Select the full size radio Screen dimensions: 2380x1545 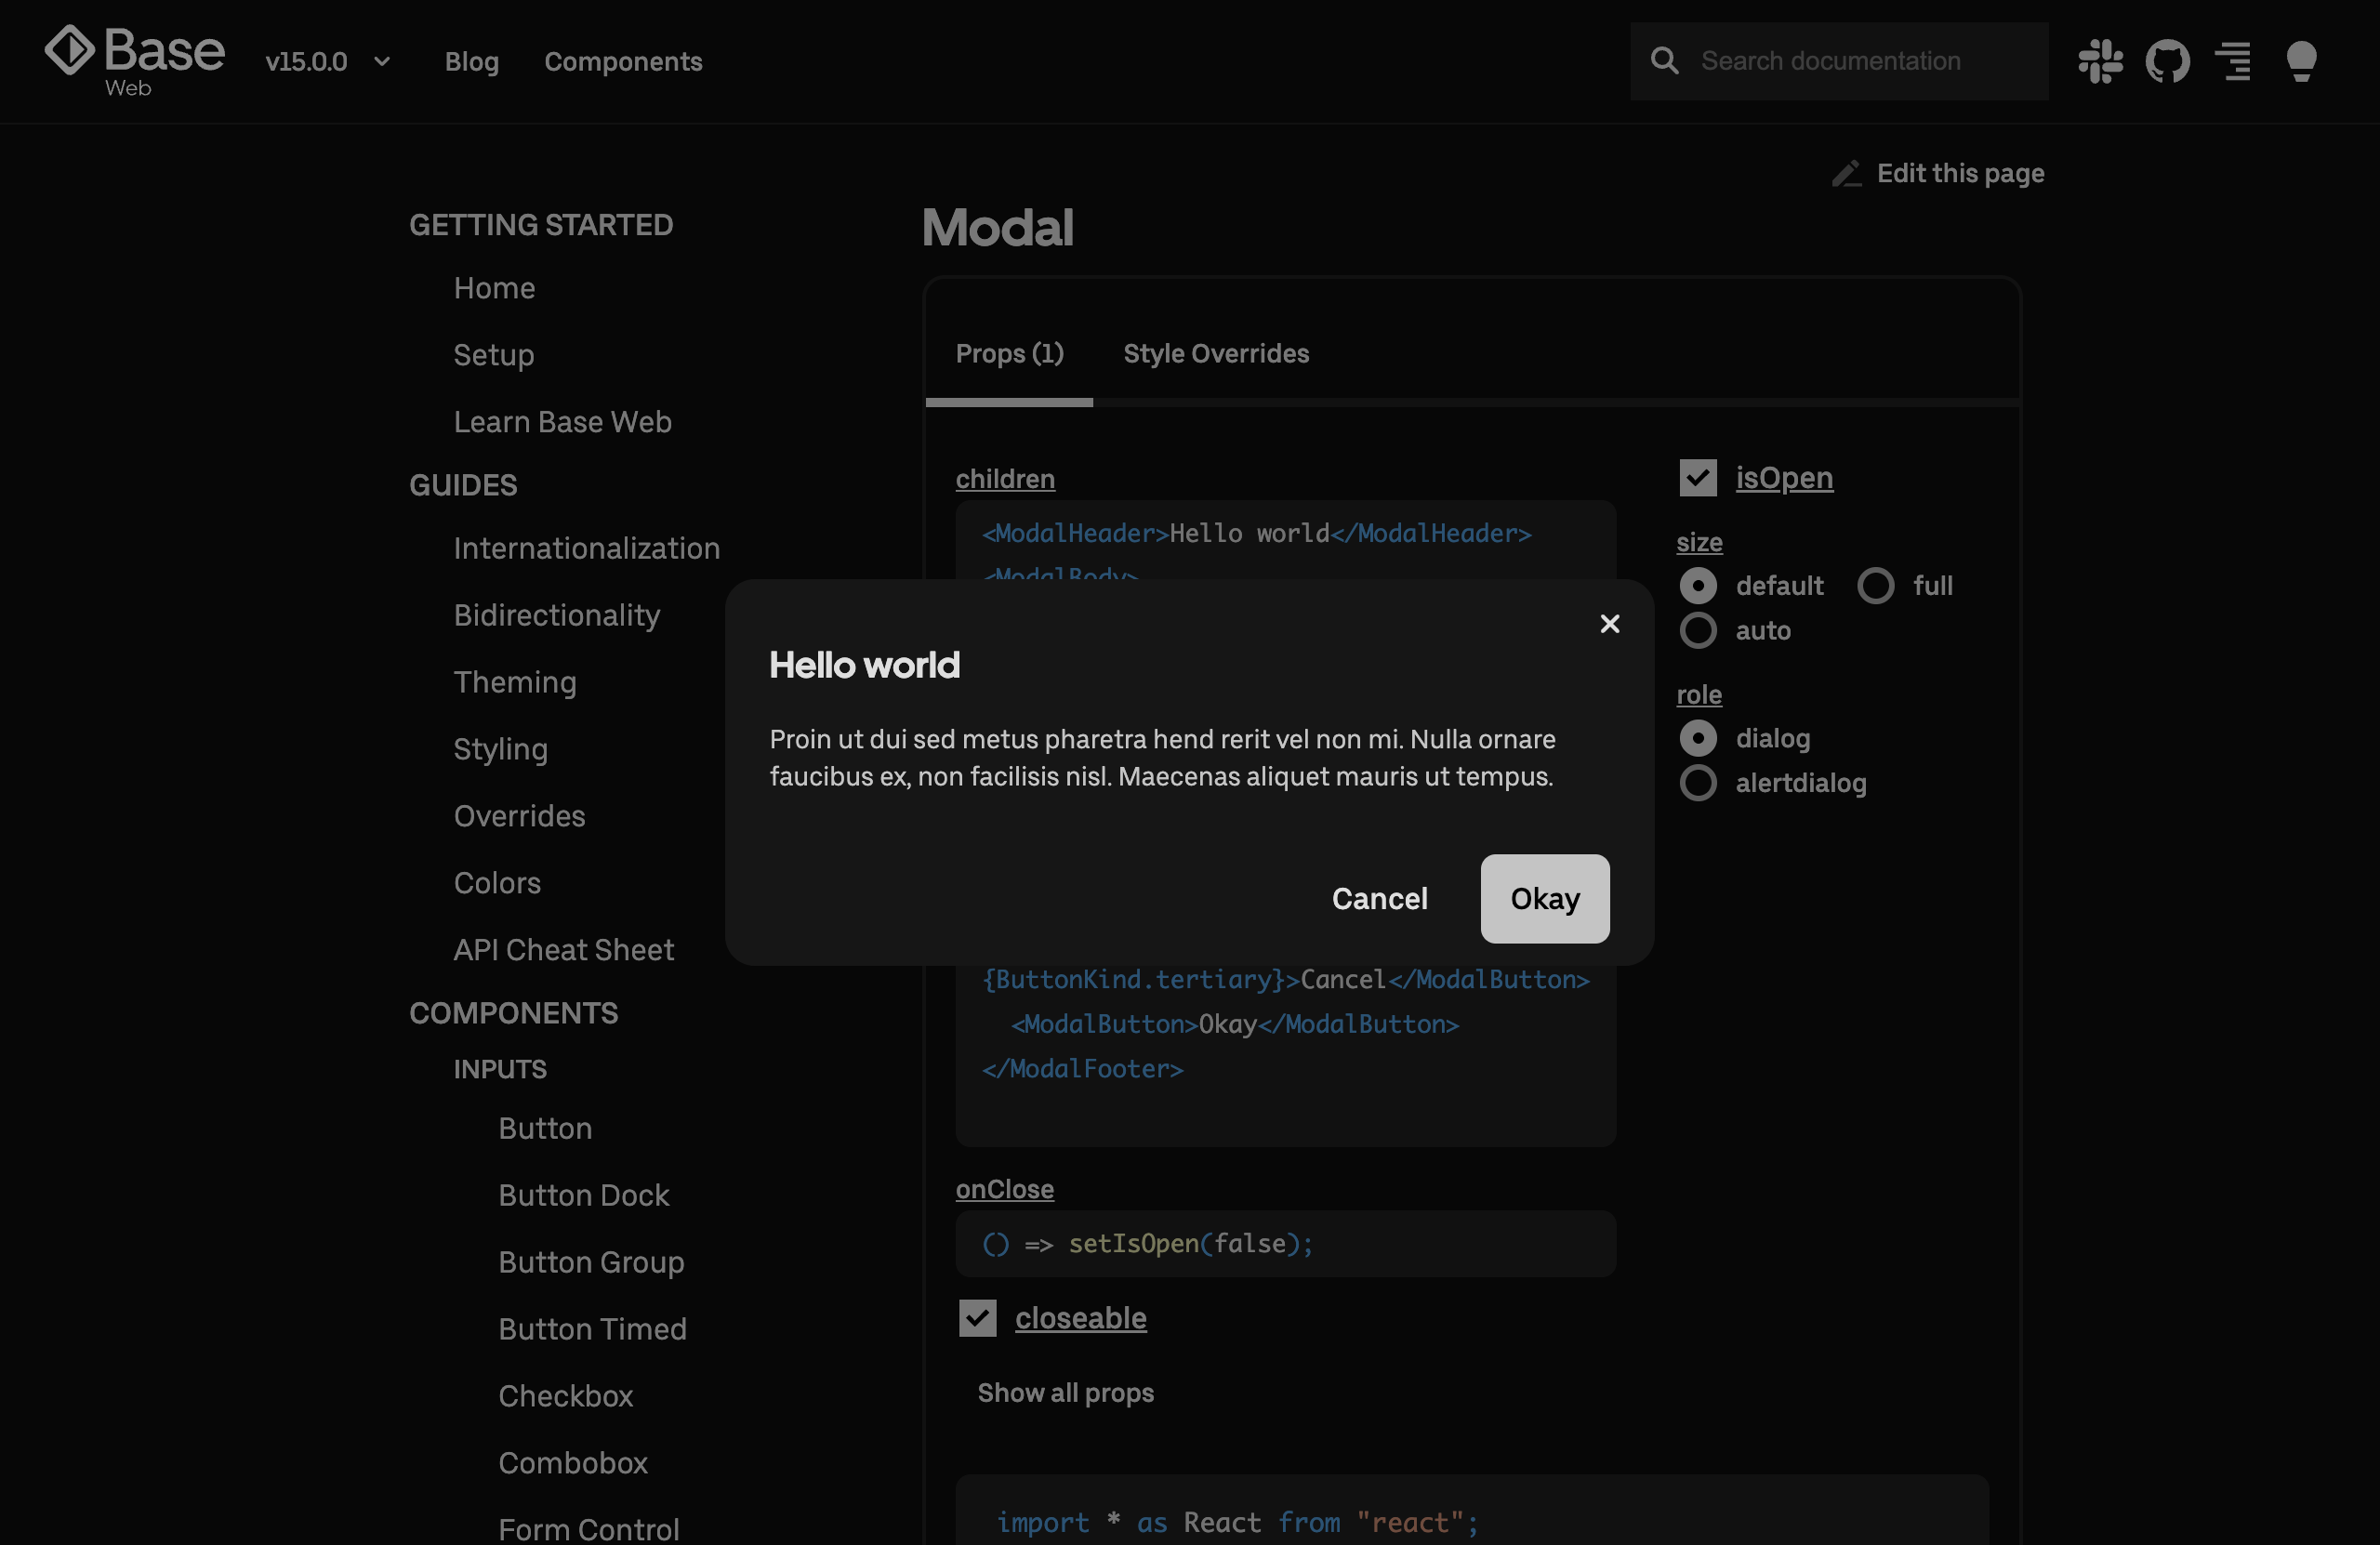[x=1875, y=586]
